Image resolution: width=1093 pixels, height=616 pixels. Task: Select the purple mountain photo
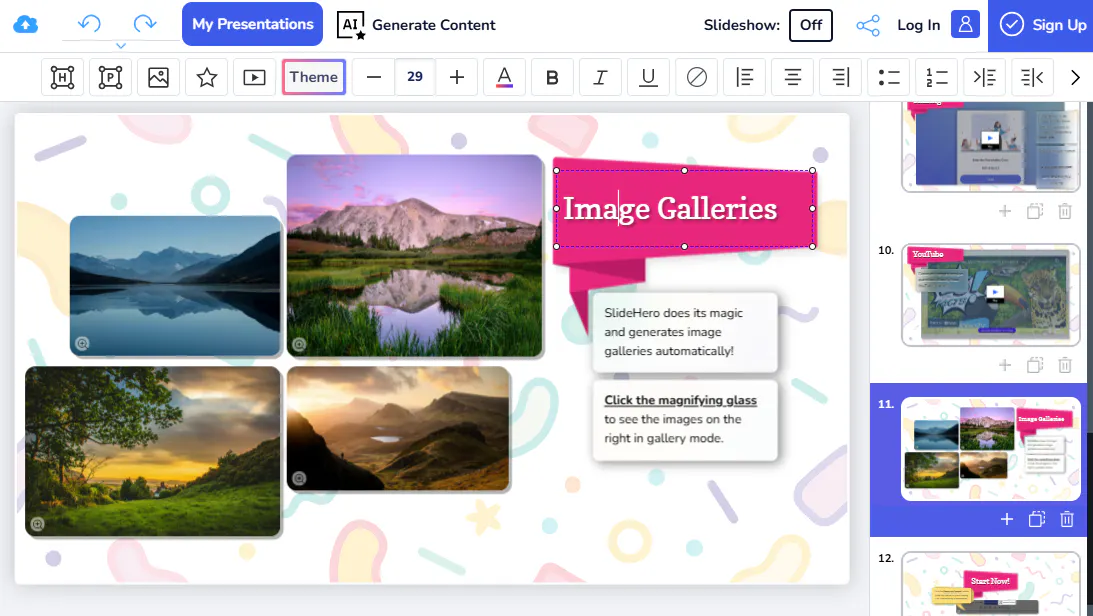(x=415, y=256)
